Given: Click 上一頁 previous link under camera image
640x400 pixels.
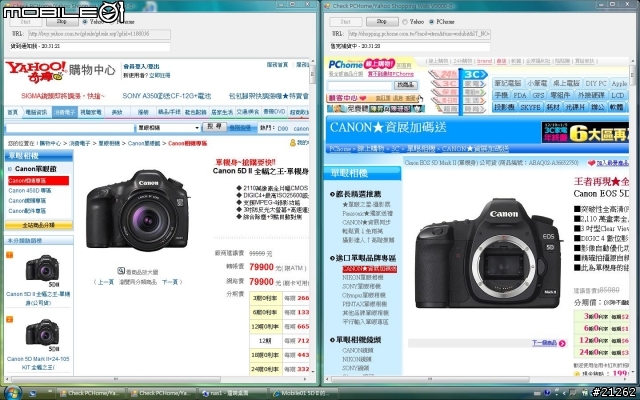Looking at the screenshot, I should (105, 282).
